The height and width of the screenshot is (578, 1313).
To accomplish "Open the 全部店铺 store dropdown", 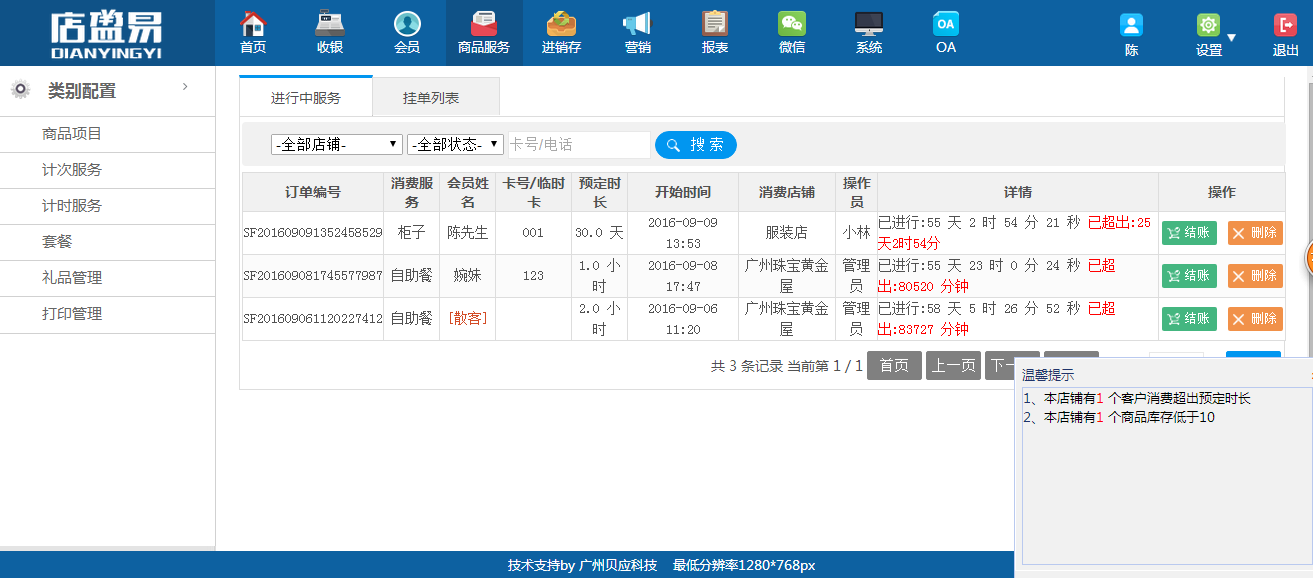I will (x=336, y=145).
